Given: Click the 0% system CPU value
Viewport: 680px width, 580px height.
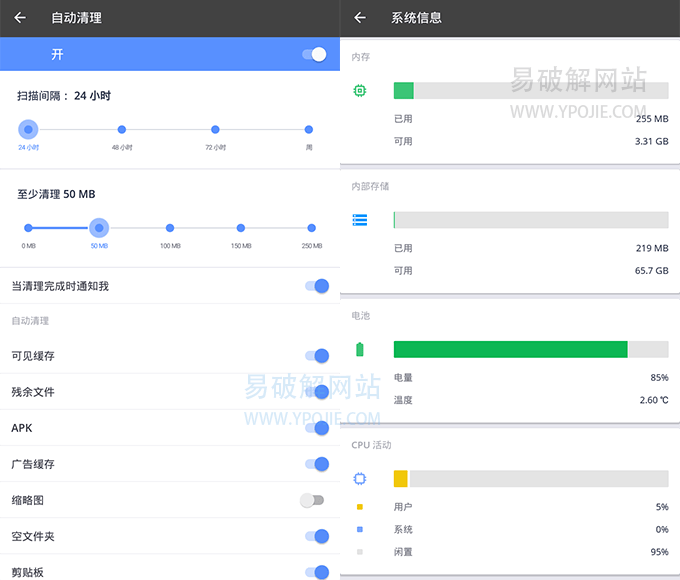Looking at the screenshot, I should pos(662,529).
